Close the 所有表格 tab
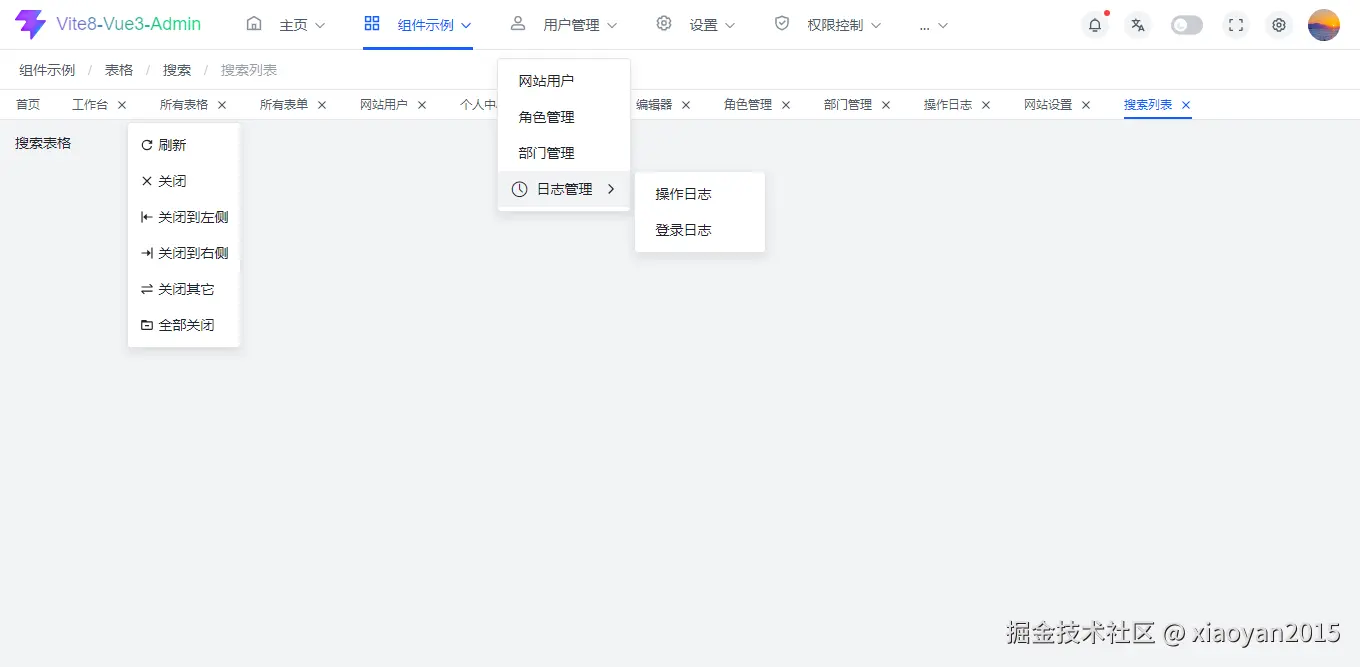This screenshot has width=1360, height=667. click(222, 105)
